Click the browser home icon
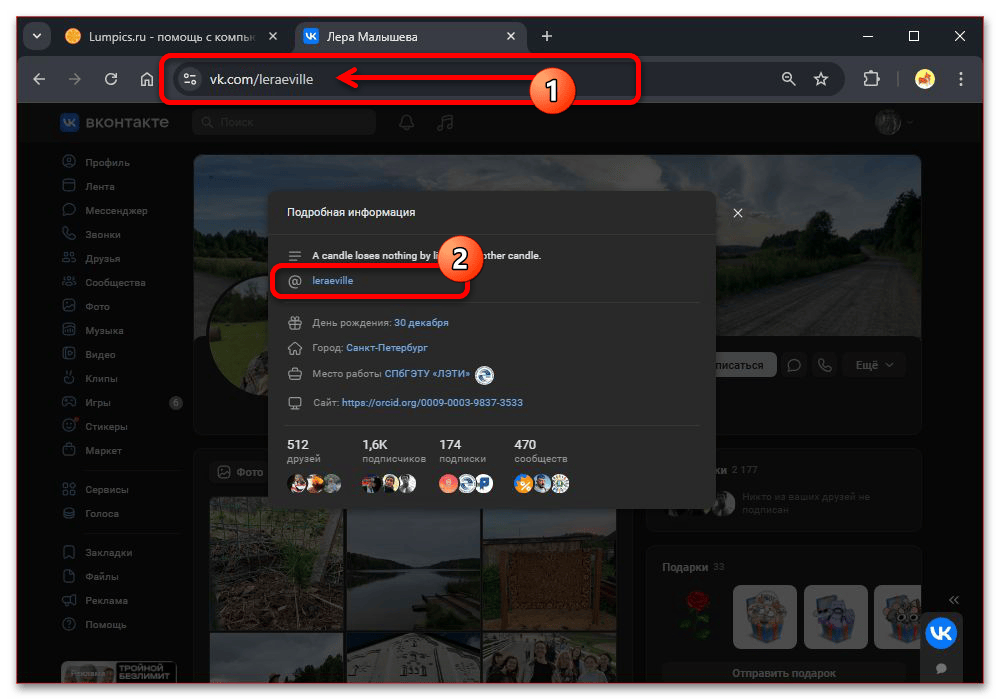This screenshot has width=1000, height=700. point(147,79)
